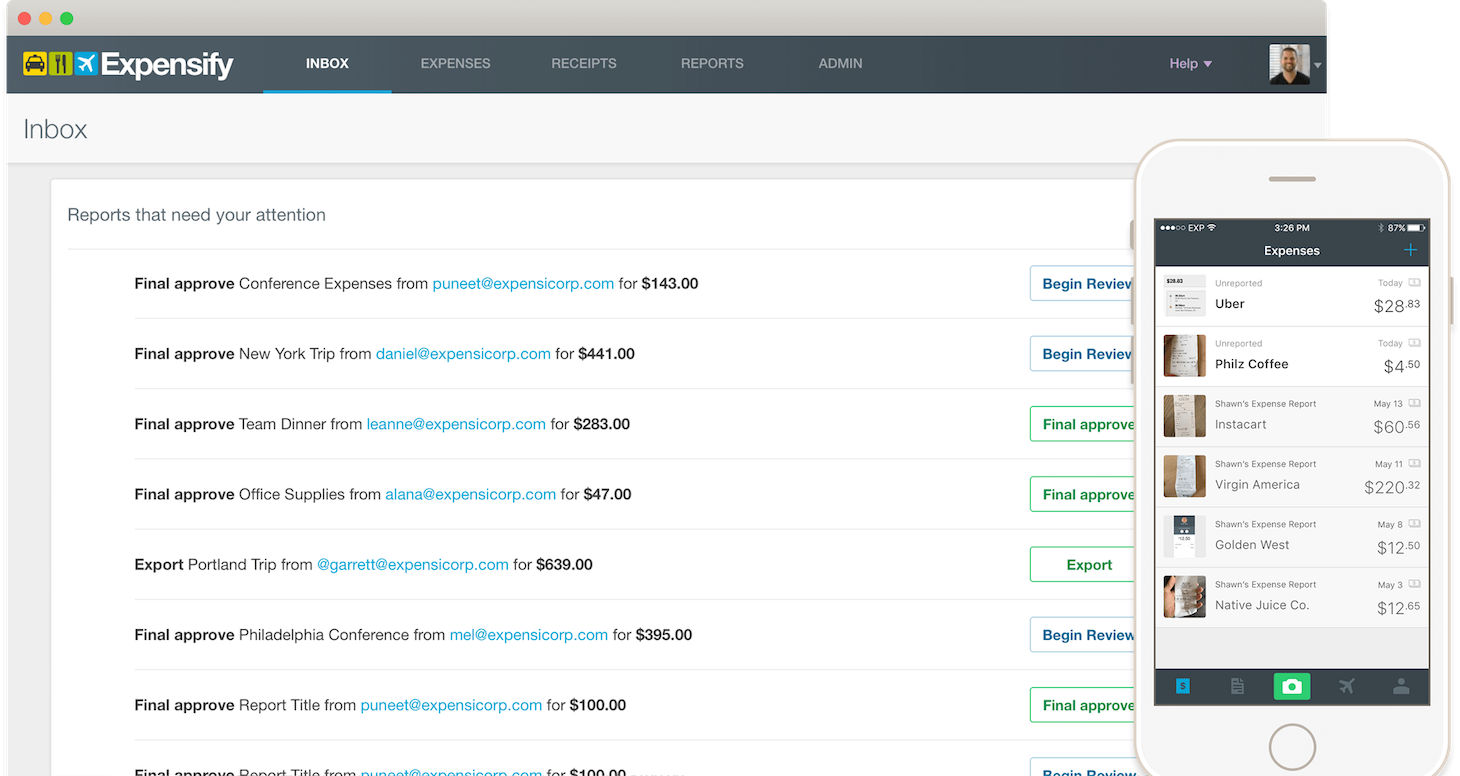
Task: Tap the Native Juice Co. receipt thumbnail
Action: (1185, 596)
